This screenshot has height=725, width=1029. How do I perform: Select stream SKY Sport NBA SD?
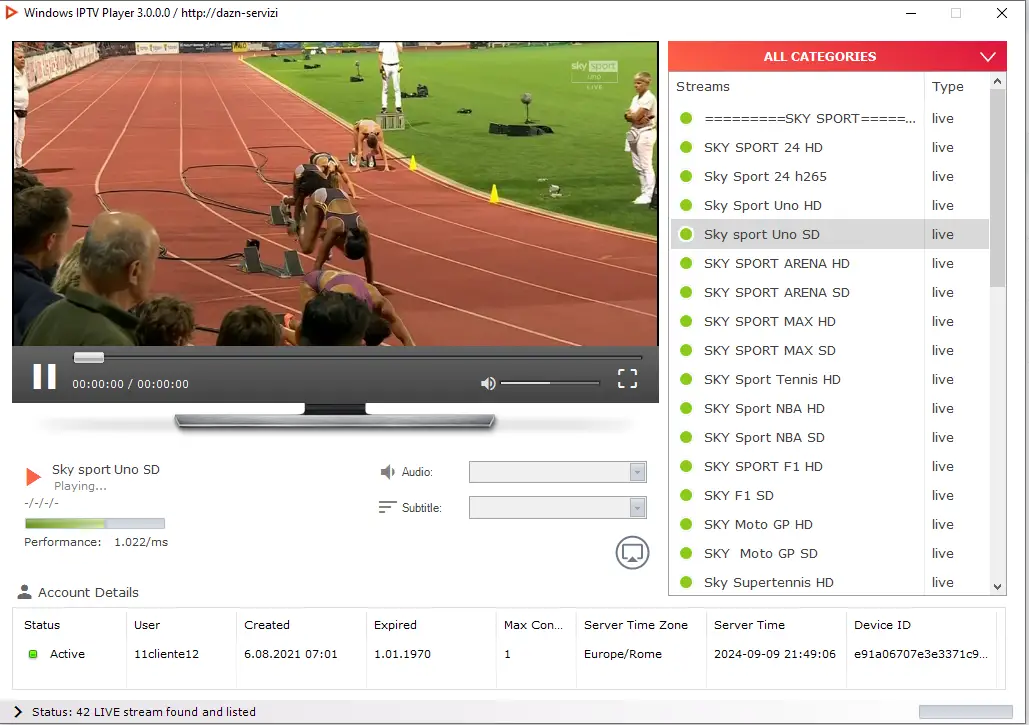pos(830,437)
